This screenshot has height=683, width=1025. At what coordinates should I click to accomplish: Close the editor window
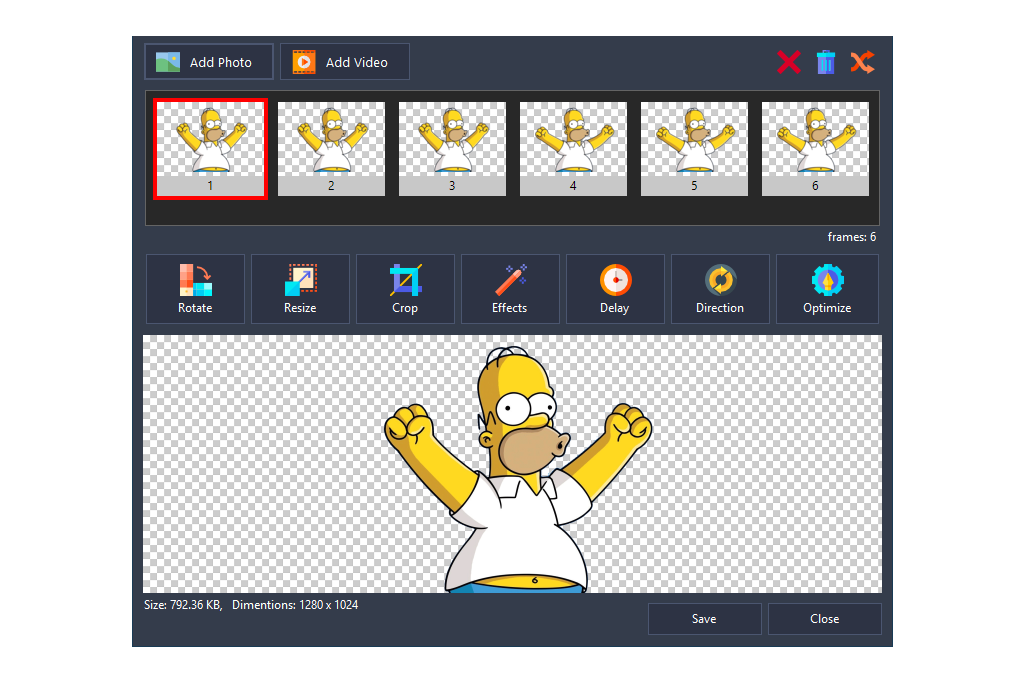[x=824, y=618]
